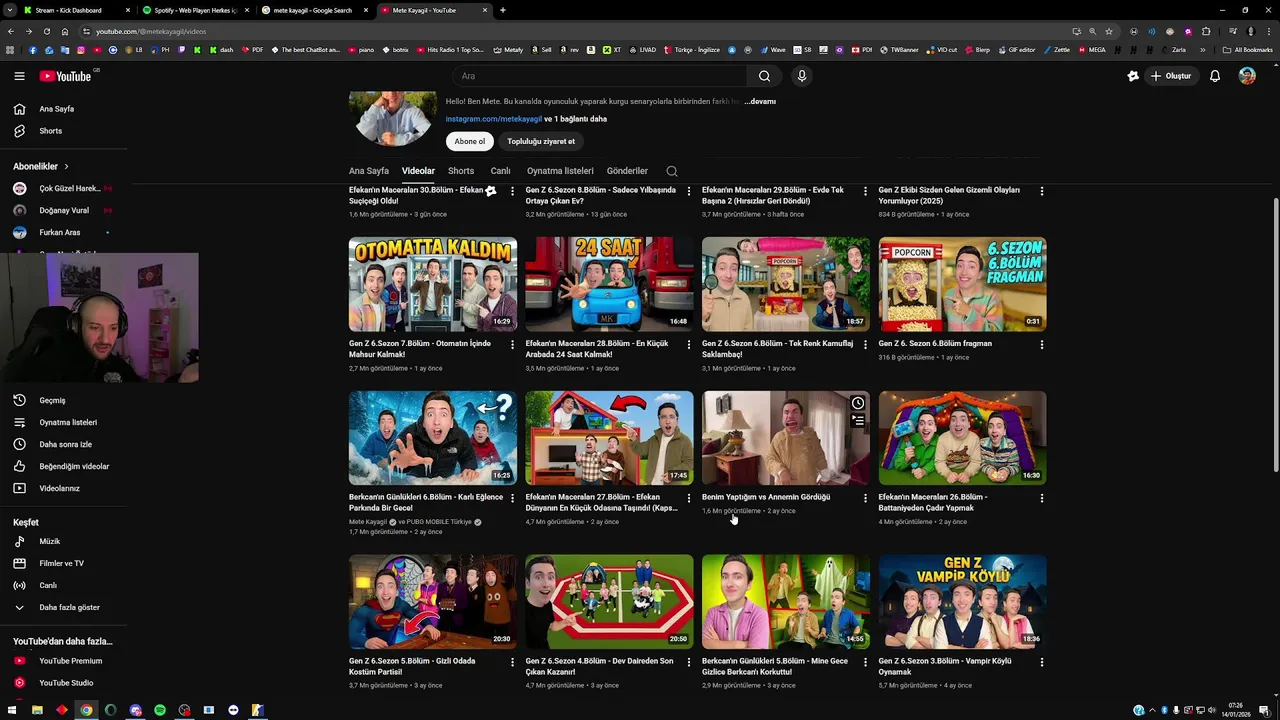
Task: Open Geçmiş history in sidebar
Action: coord(52,400)
